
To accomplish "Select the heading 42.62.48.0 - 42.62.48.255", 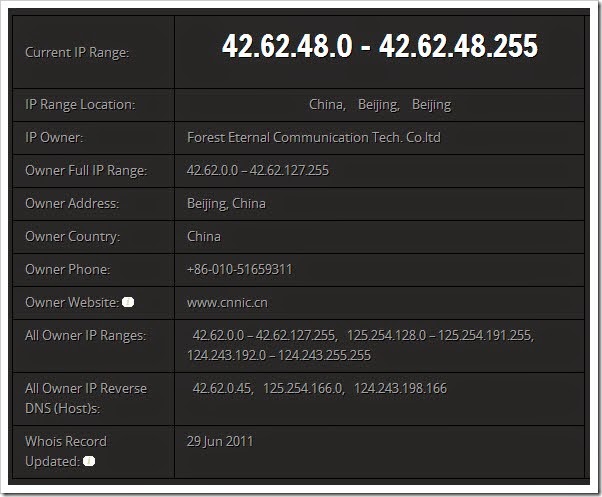I will point(380,46).
